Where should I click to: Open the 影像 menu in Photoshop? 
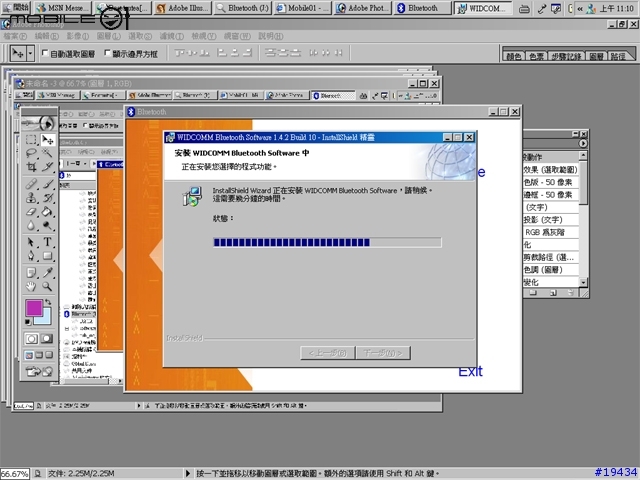point(78,36)
